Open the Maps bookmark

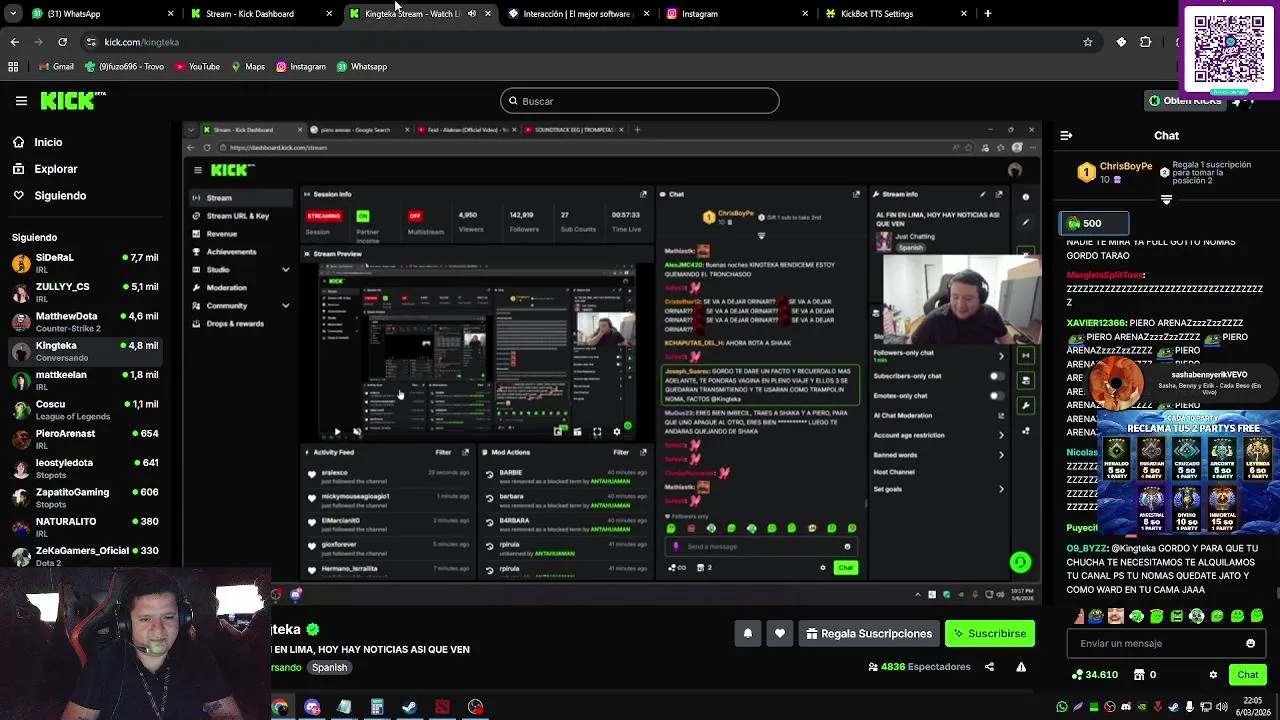tap(248, 67)
